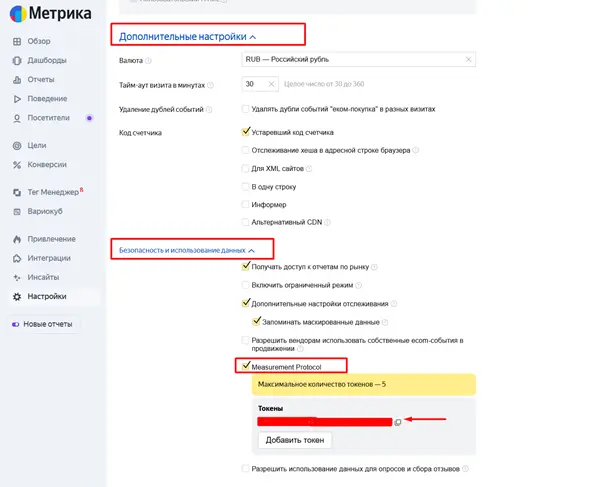602x487 pixels.
Task: Open Цели flag icon in sidebar
Action: click(x=16, y=145)
